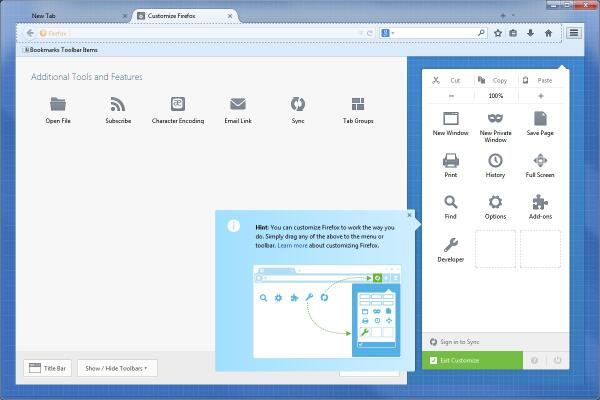
Task: Click the back arrow navigation button
Action: 30,33
